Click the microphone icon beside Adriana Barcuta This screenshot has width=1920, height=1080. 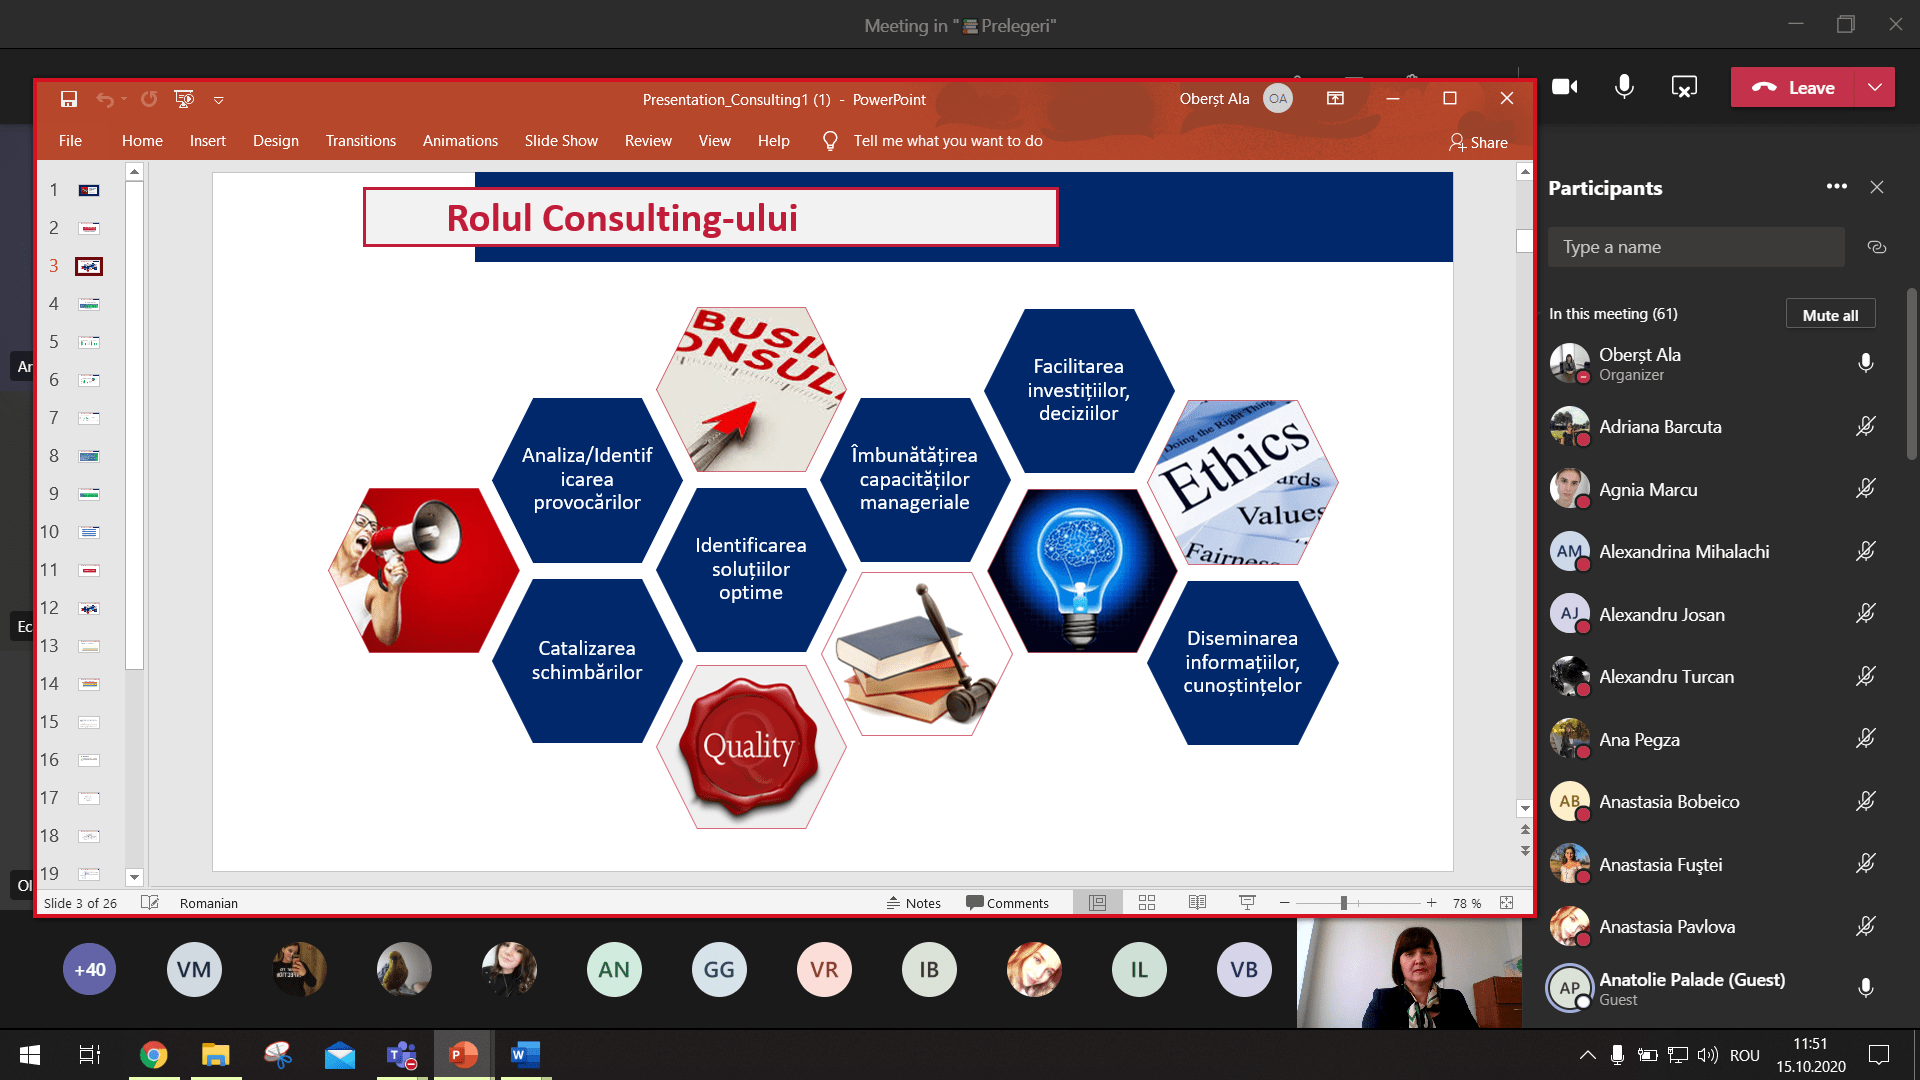click(1866, 427)
